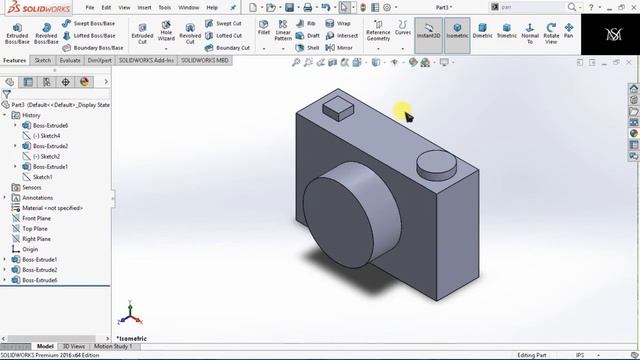
Task: Open the Appearances task pane icon
Action: pyautogui.click(x=633, y=133)
